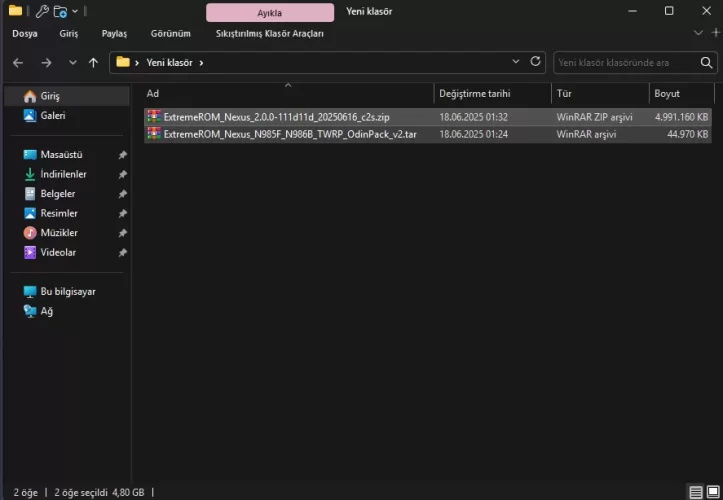723x500 pixels.
Task: Click the pin icon next to Masaüstü
Action: point(123,155)
